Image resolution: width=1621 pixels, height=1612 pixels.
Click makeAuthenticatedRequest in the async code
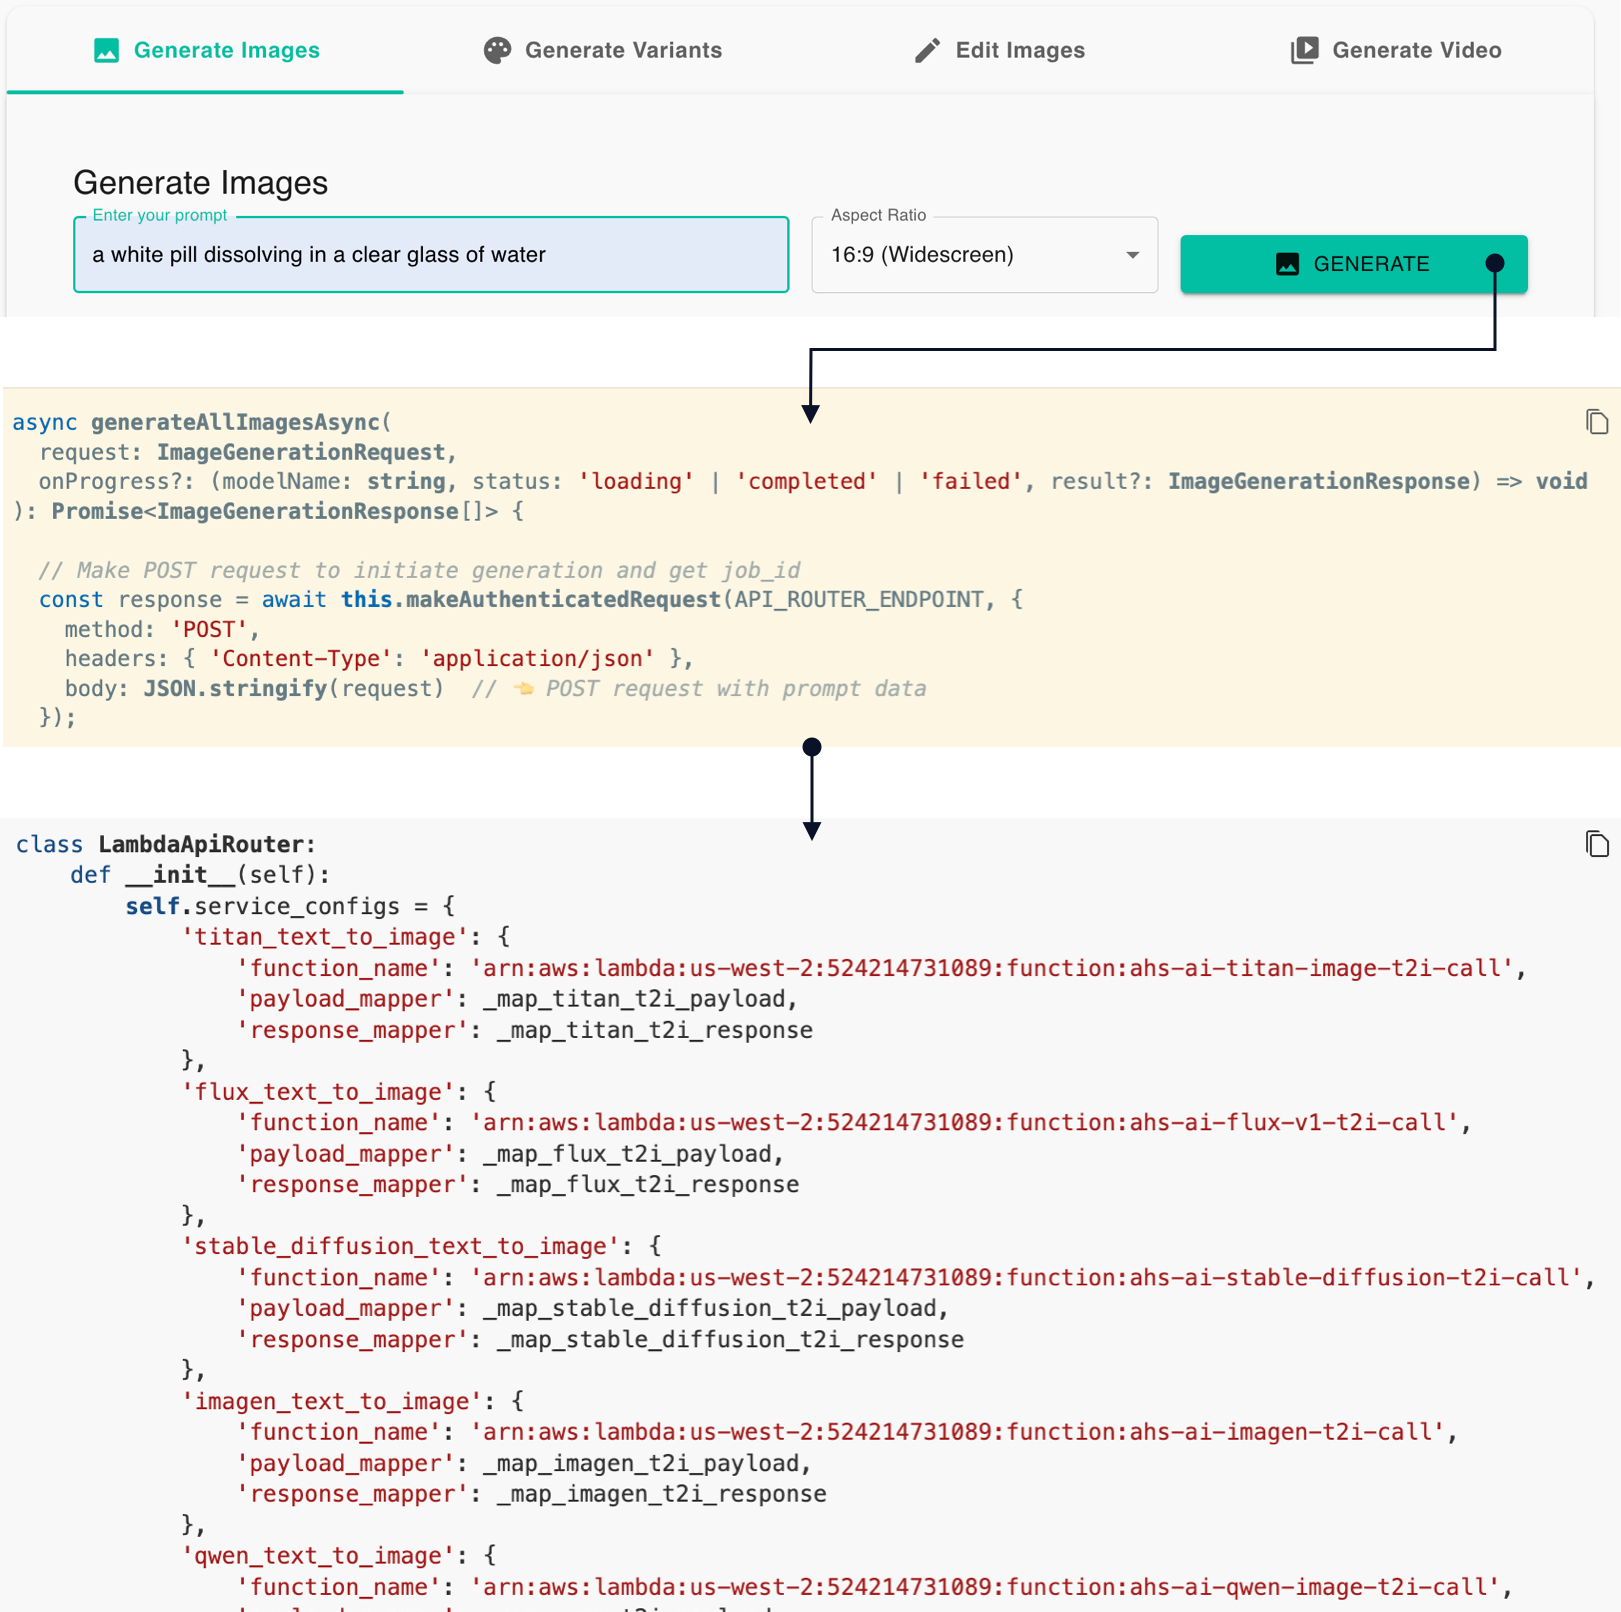563,600
